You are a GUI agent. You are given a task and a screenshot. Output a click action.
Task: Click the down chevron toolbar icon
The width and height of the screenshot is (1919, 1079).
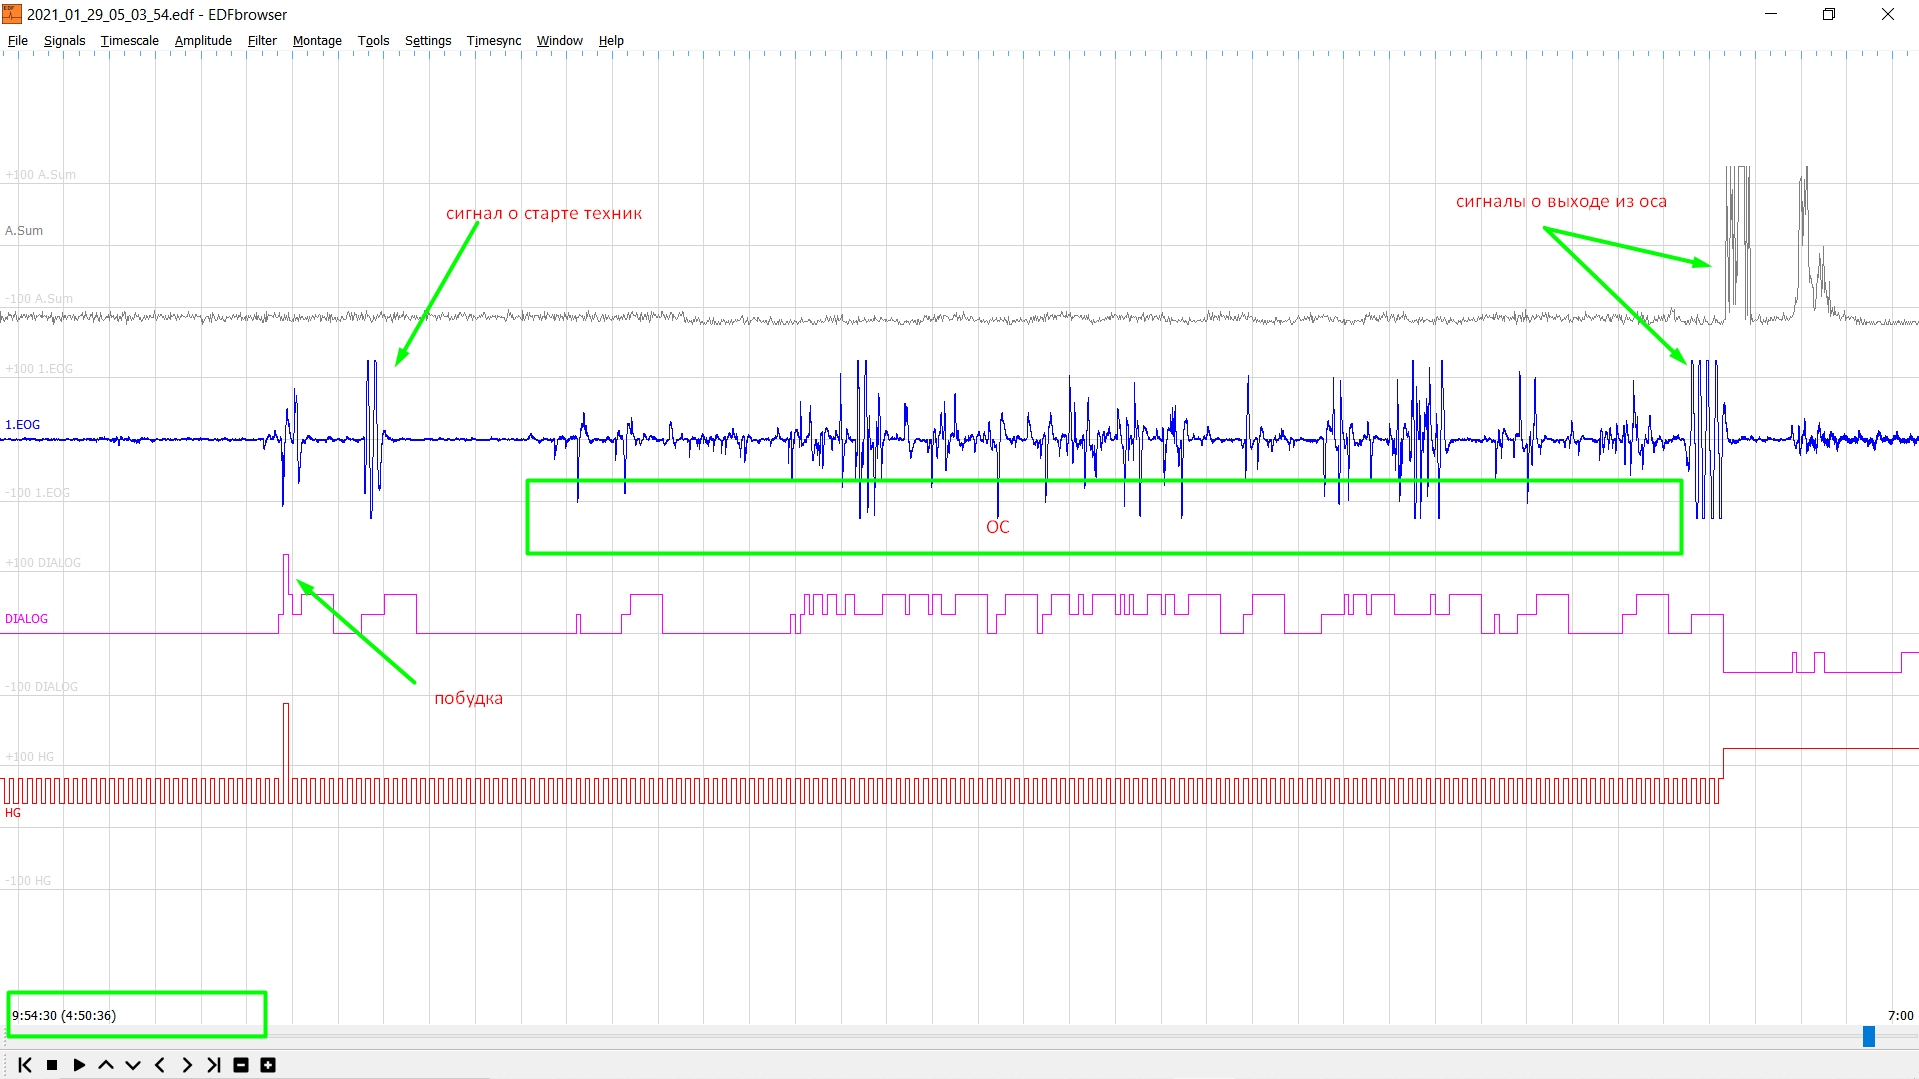pyautogui.click(x=133, y=1065)
